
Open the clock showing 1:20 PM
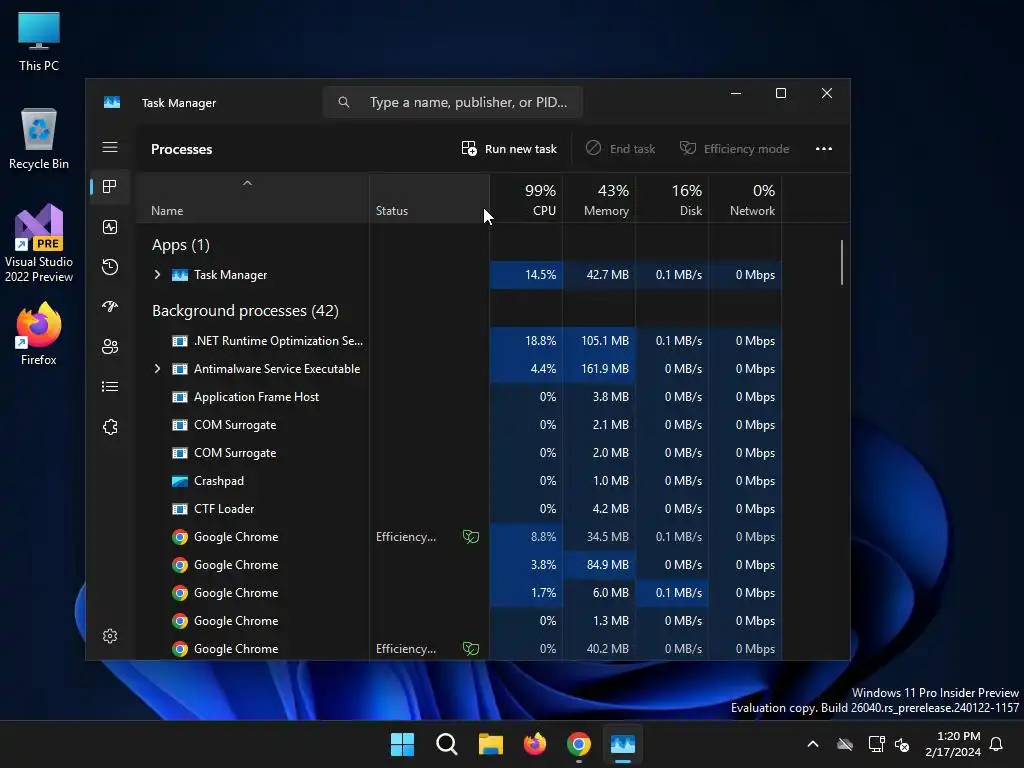[953, 744]
